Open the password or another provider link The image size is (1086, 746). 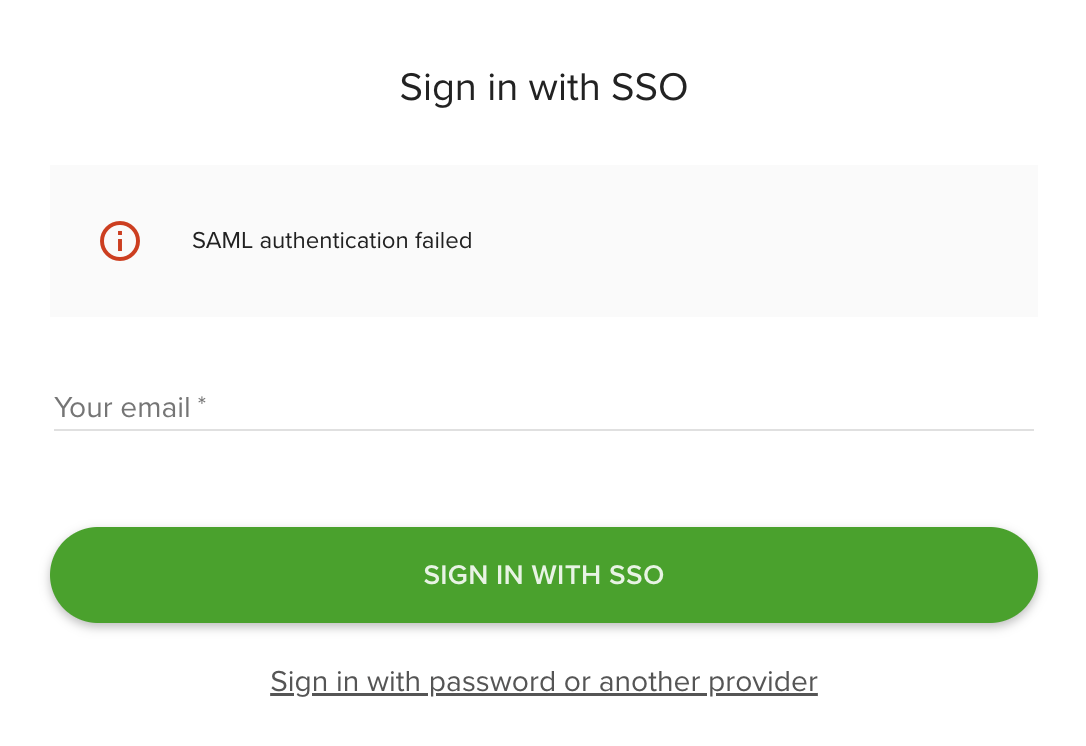tap(543, 682)
